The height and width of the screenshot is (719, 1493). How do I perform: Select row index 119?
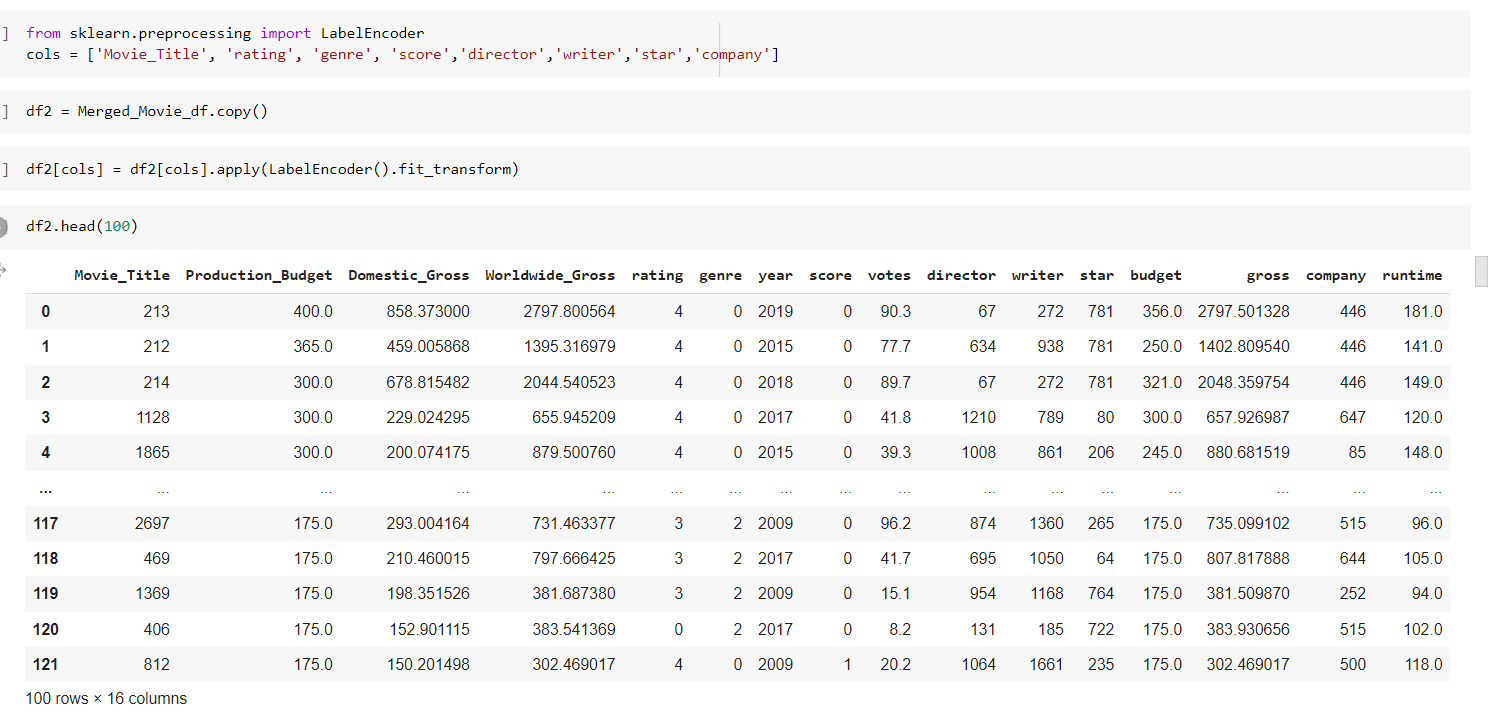[46, 593]
